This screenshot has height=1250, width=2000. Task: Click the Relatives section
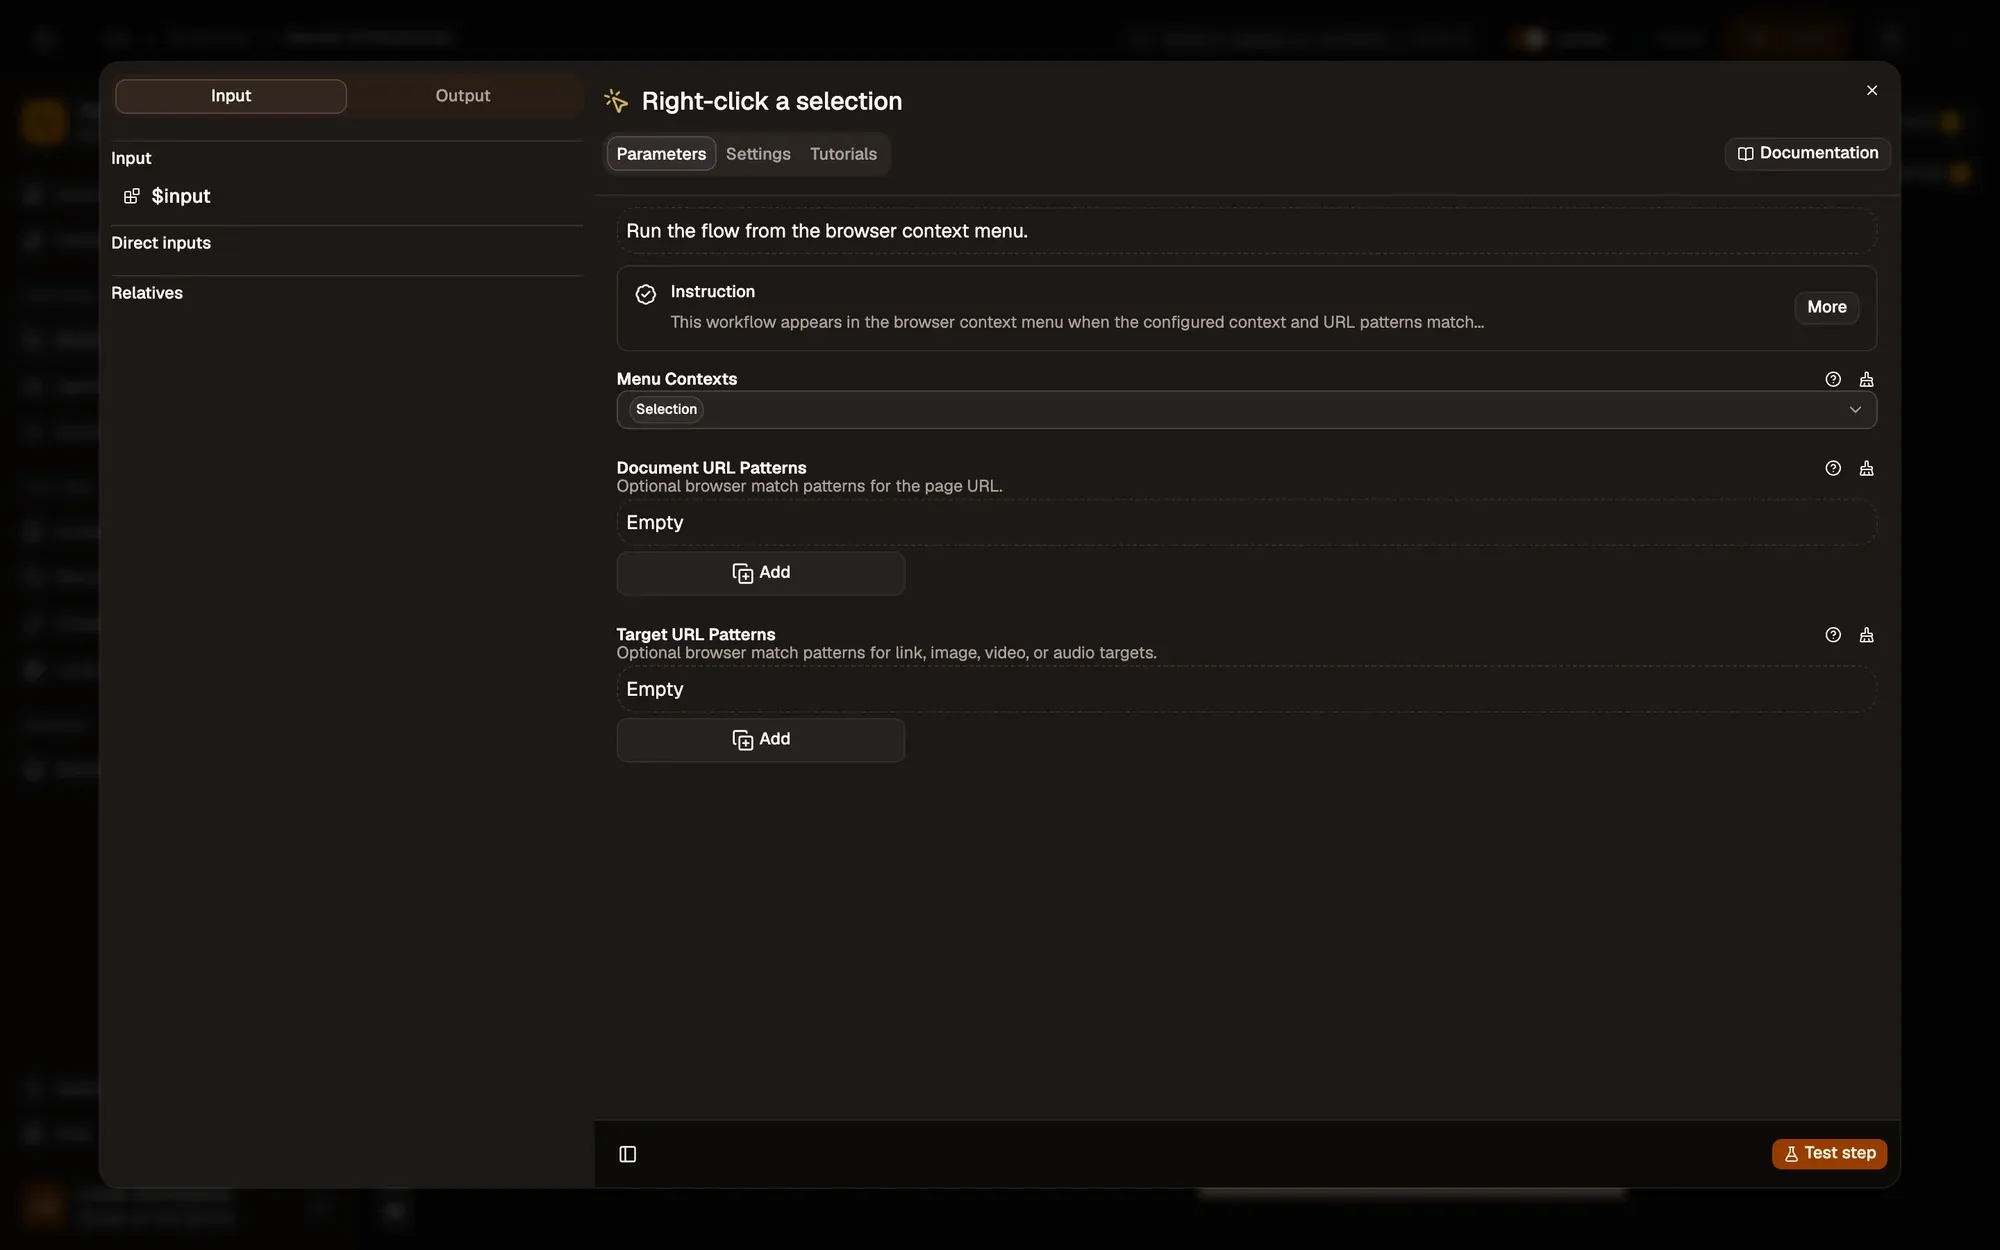point(147,293)
